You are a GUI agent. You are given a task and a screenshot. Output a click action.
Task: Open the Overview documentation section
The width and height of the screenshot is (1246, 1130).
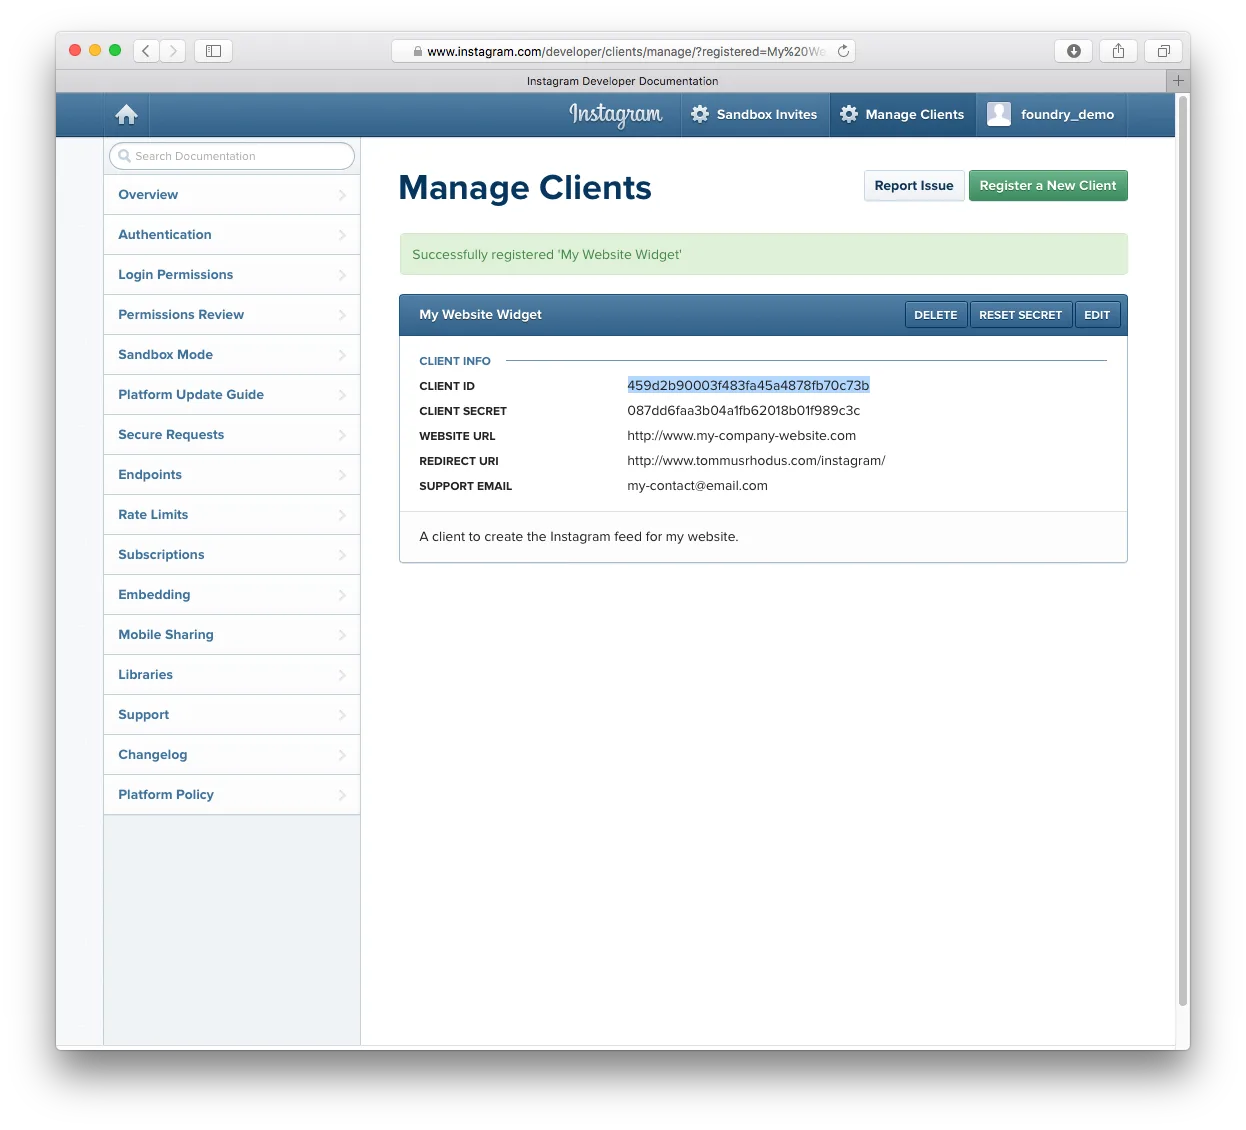tap(232, 195)
